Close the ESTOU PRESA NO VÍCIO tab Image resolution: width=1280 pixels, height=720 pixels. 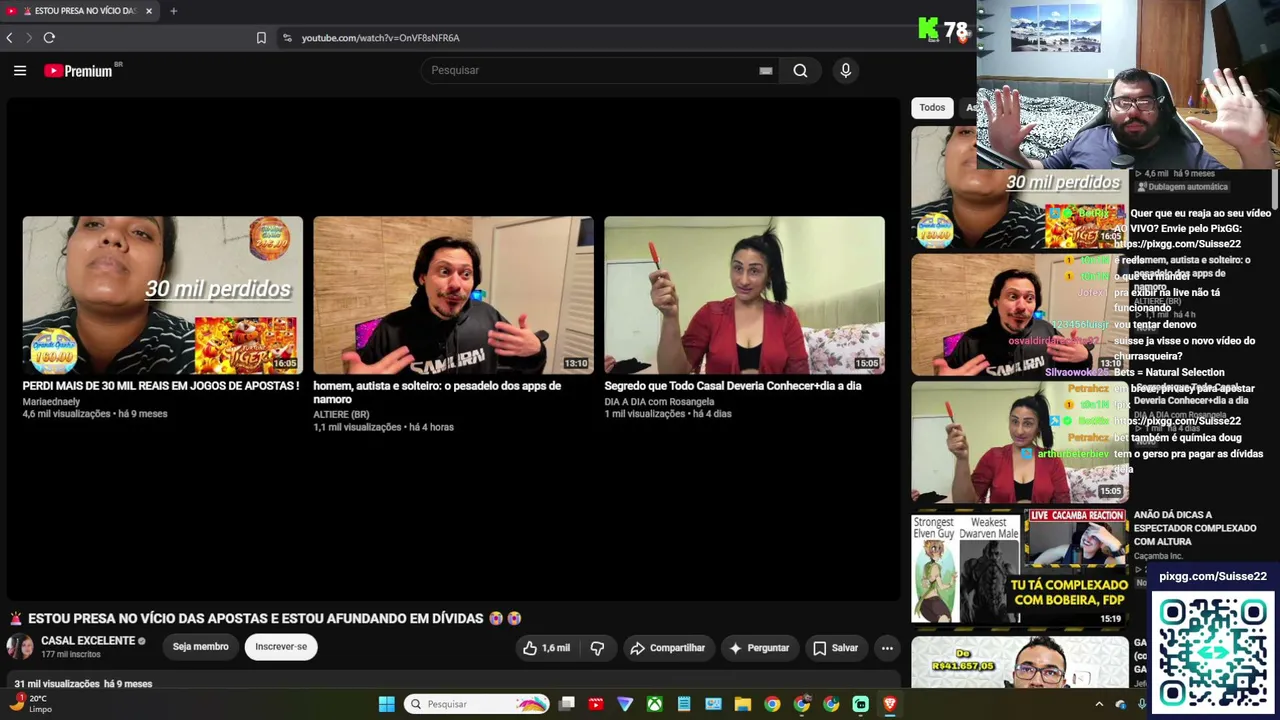[149, 11]
